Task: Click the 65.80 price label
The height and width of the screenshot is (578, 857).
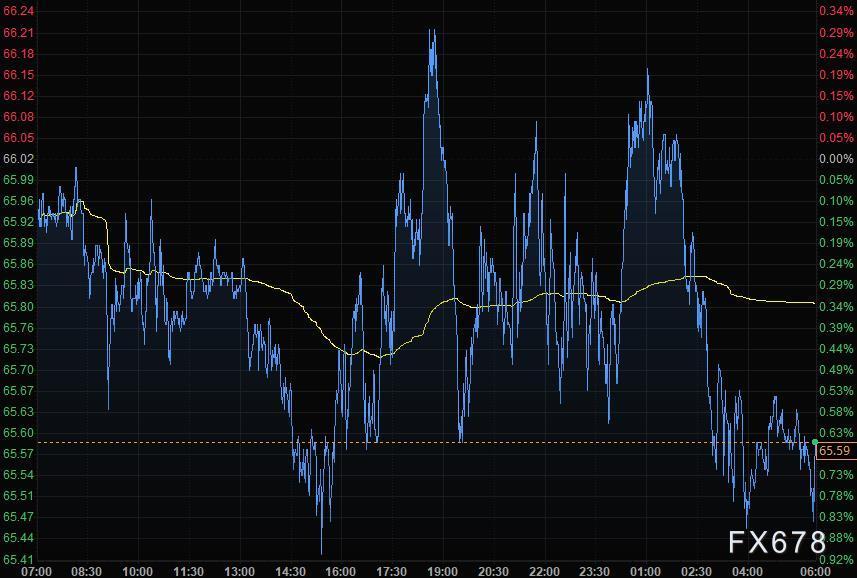Action: pos(18,306)
